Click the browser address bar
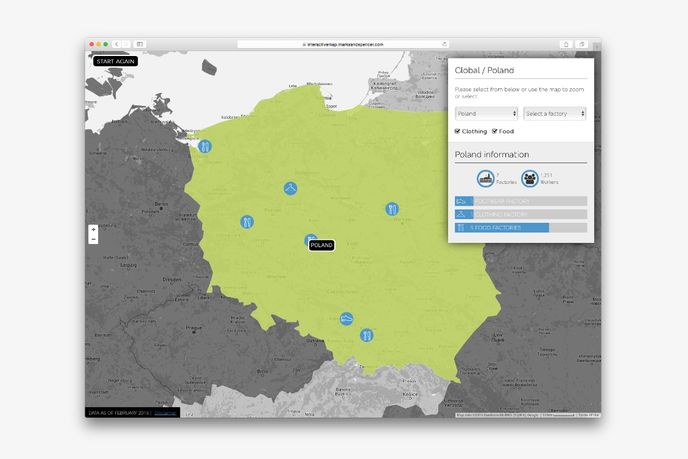688x459 pixels. point(344,44)
